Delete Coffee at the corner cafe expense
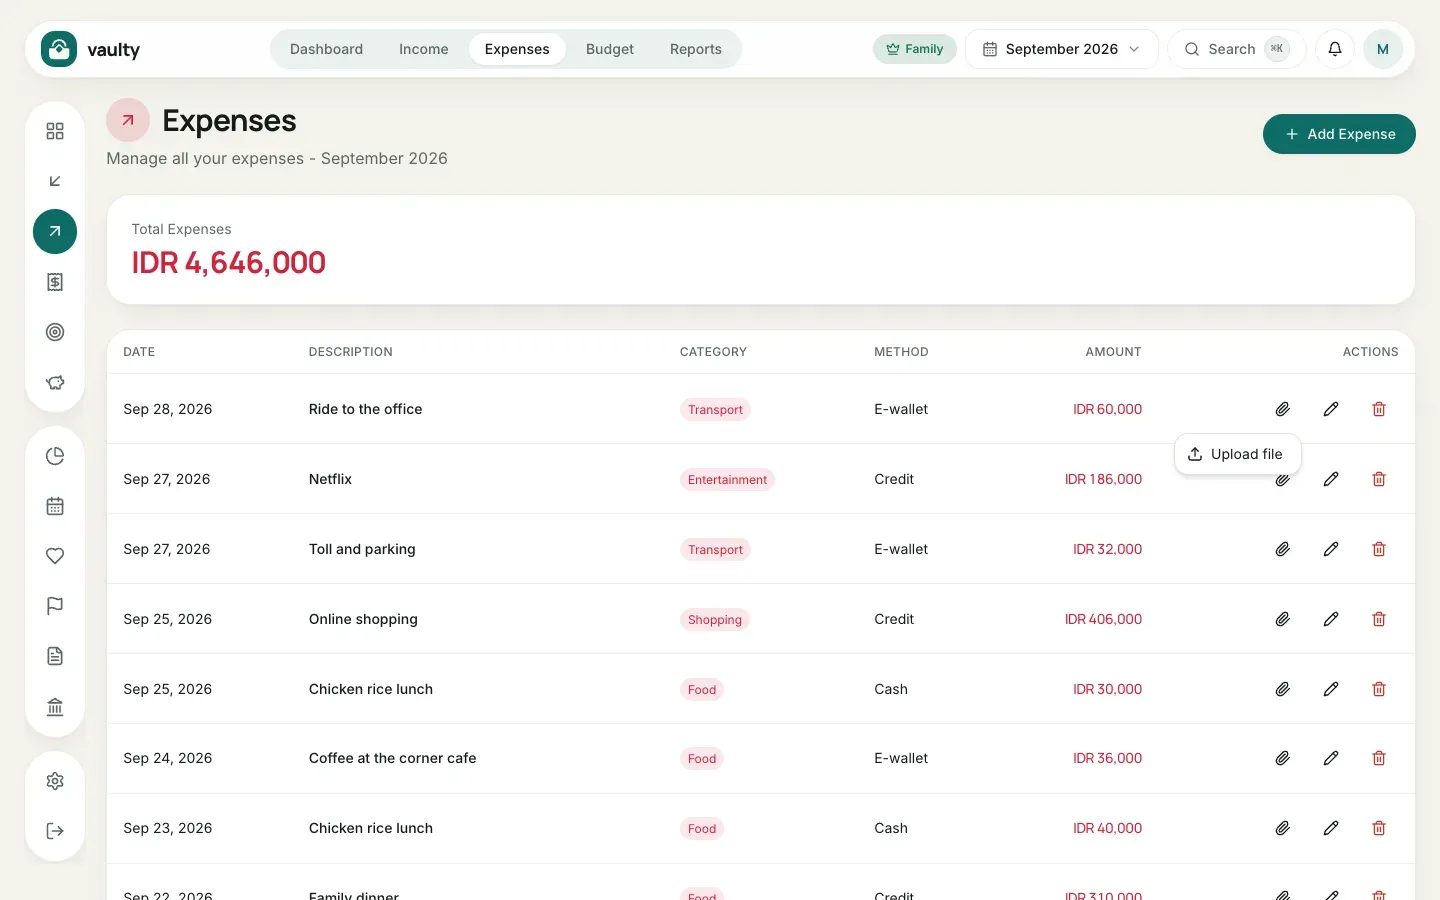Image resolution: width=1440 pixels, height=900 pixels. click(1379, 758)
